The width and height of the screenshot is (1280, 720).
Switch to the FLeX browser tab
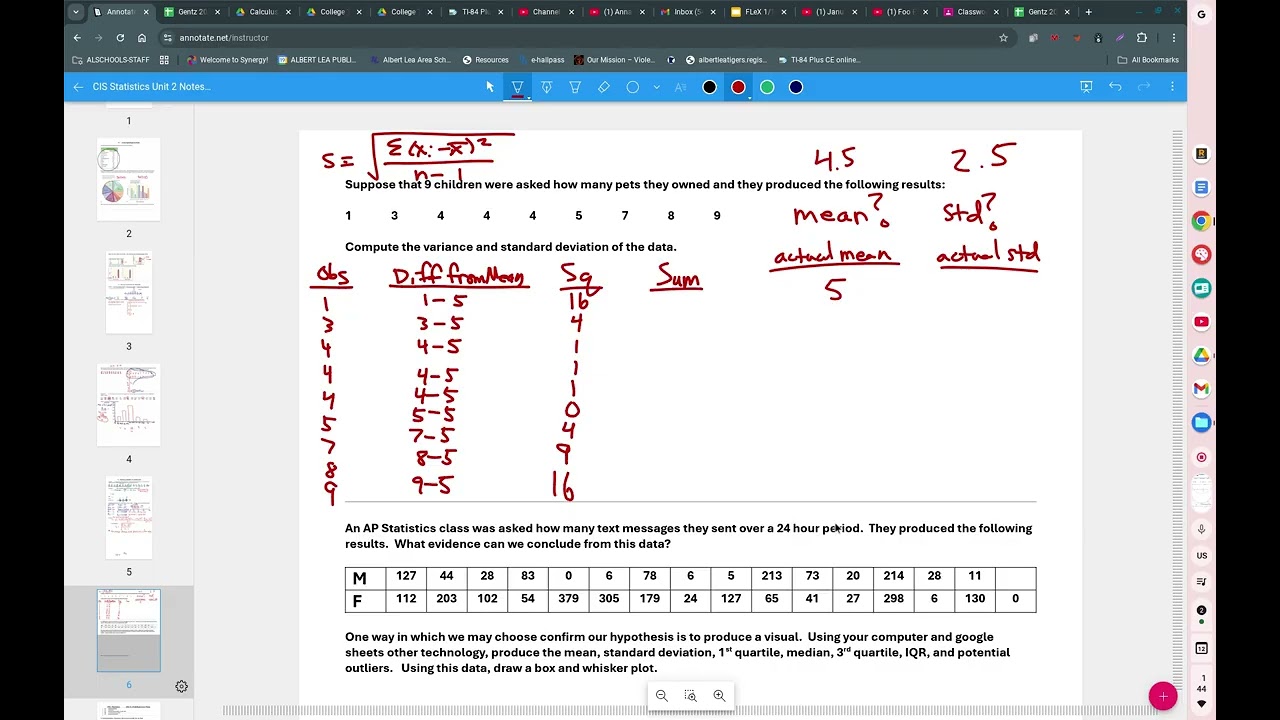(x=759, y=12)
